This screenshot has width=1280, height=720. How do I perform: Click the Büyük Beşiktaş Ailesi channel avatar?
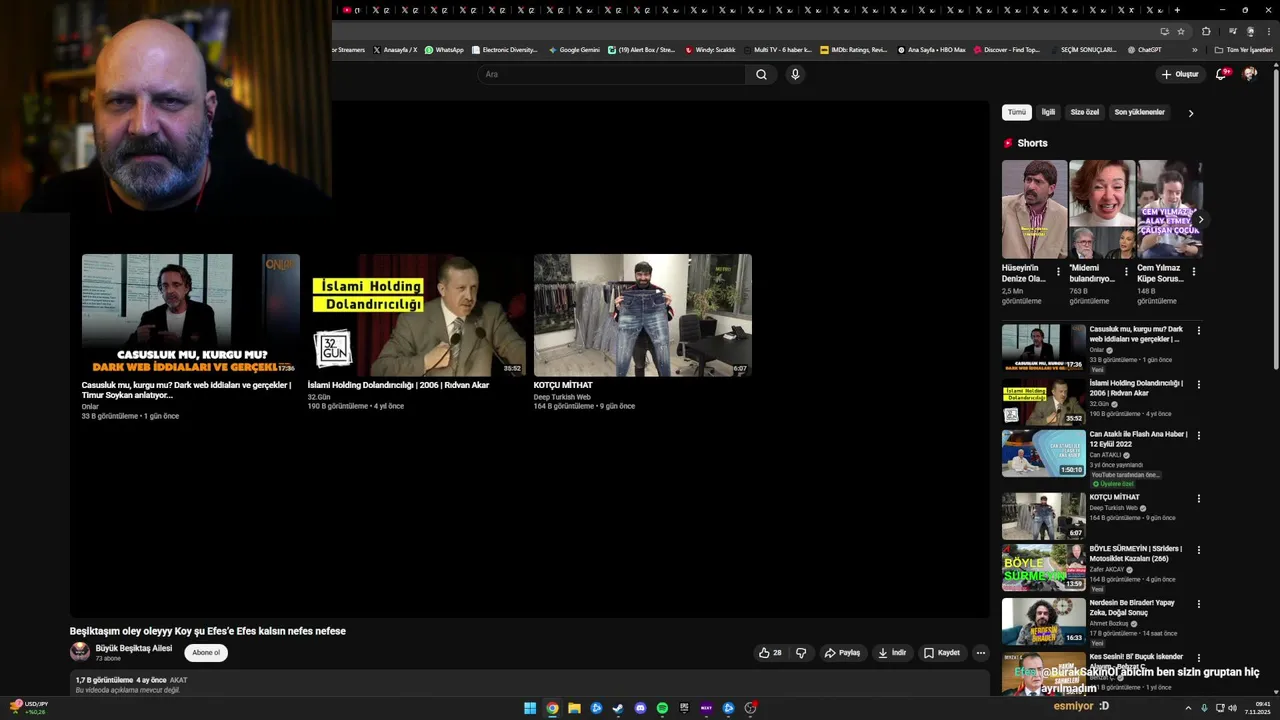[x=79, y=652]
